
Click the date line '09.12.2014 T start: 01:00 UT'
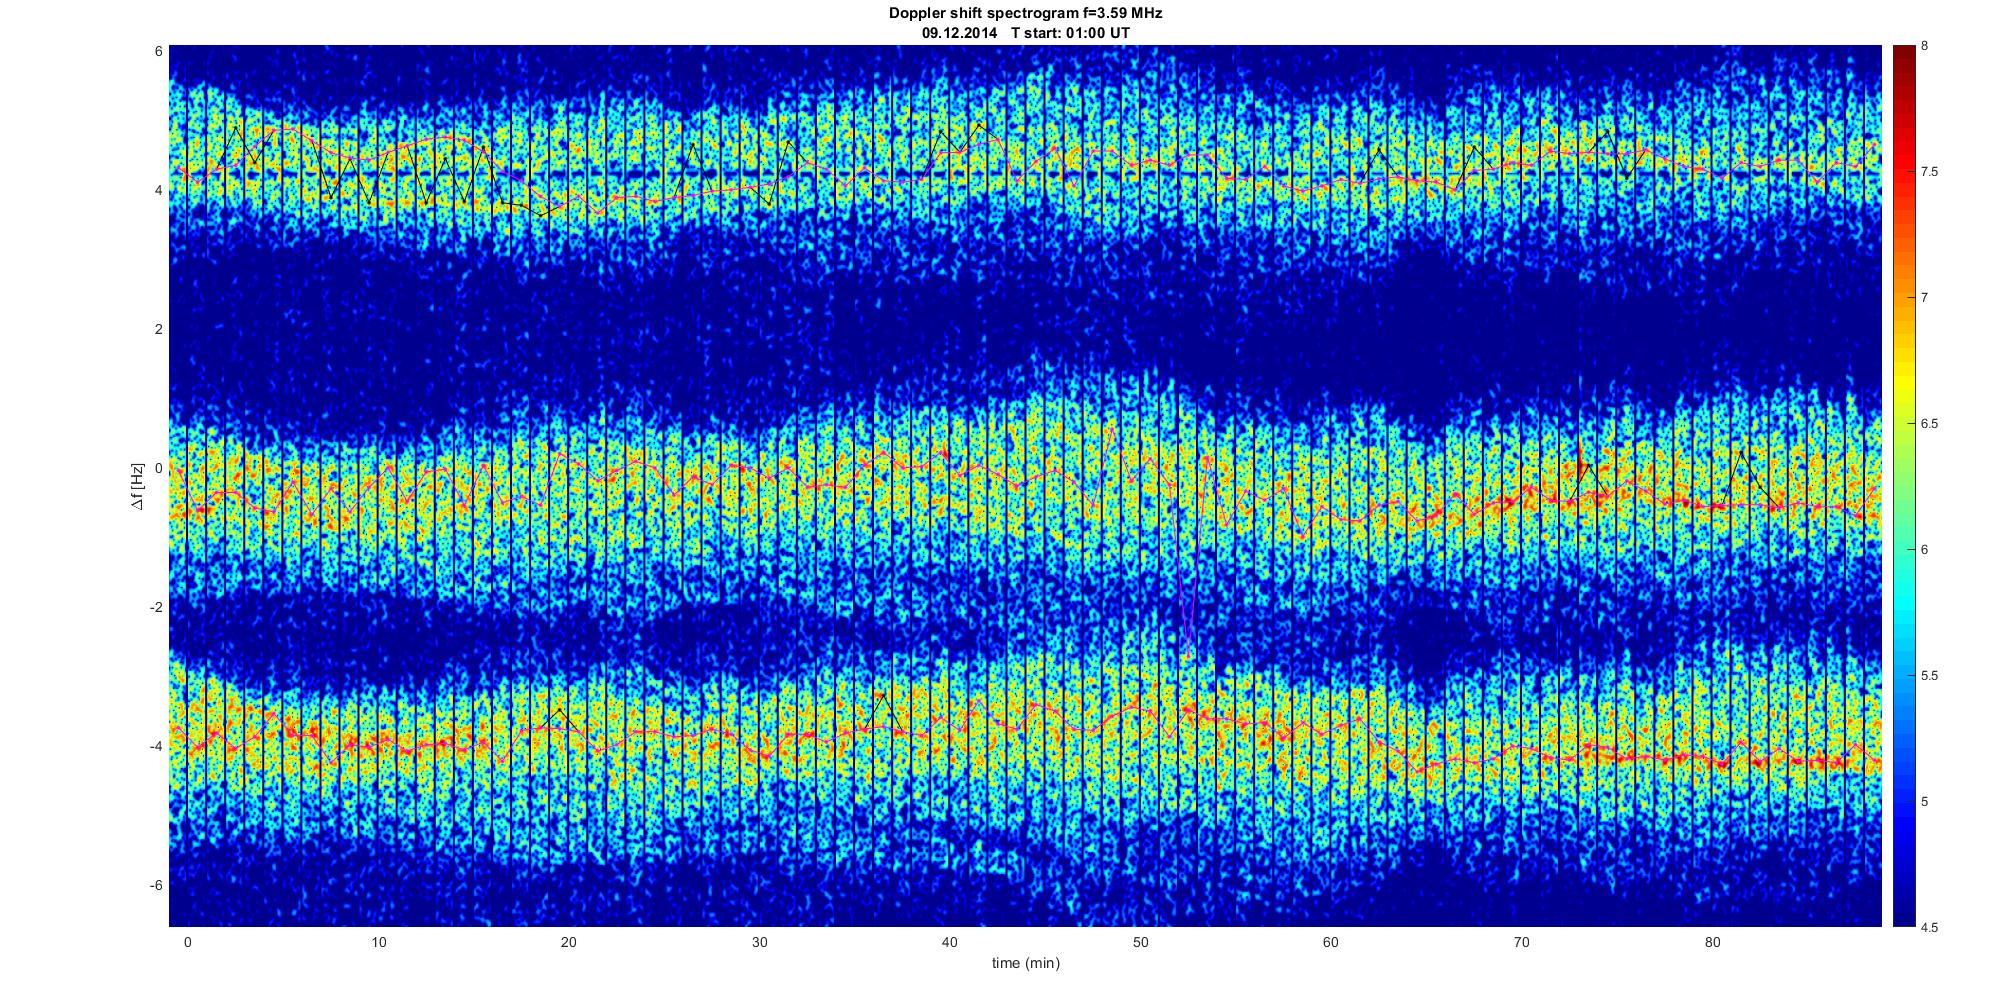click(1026, 33)
